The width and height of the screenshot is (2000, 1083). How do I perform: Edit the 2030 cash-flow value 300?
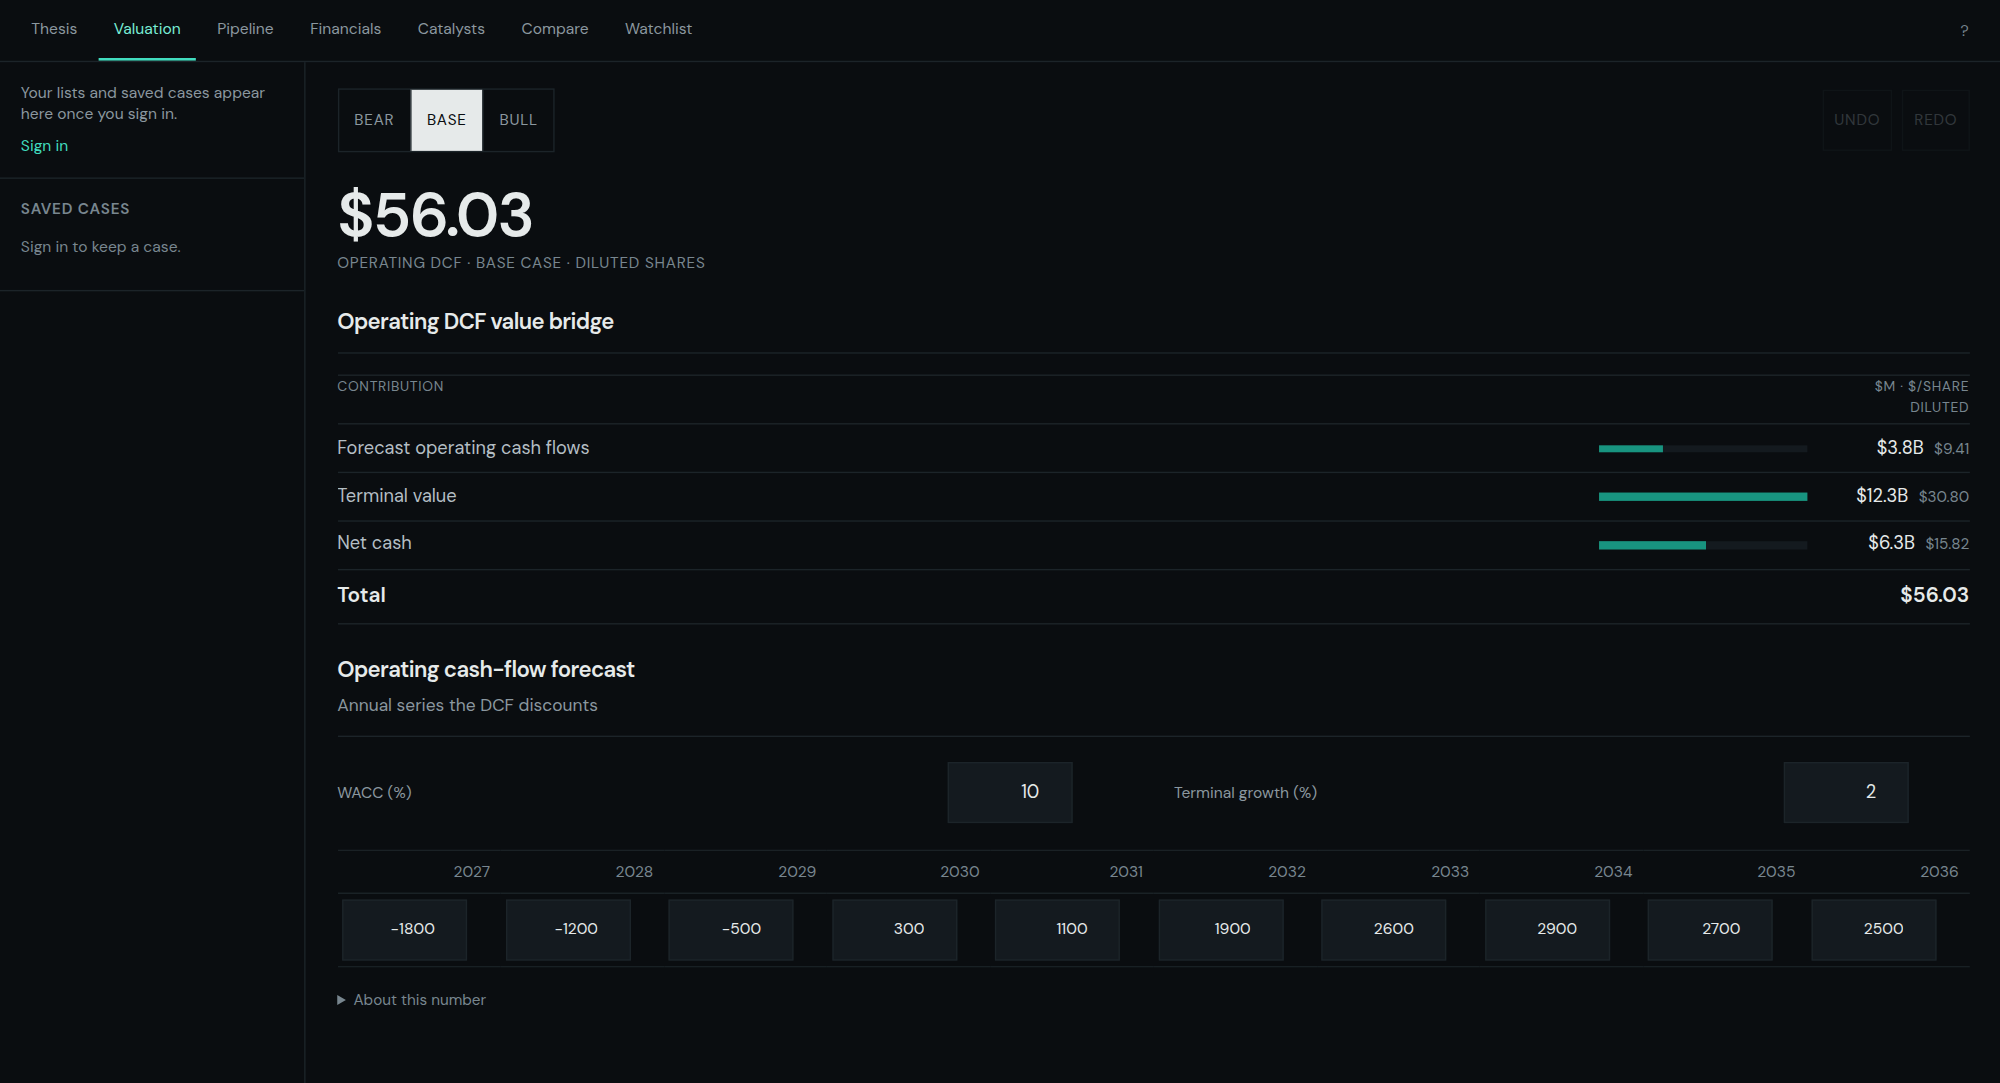[894, 930]
